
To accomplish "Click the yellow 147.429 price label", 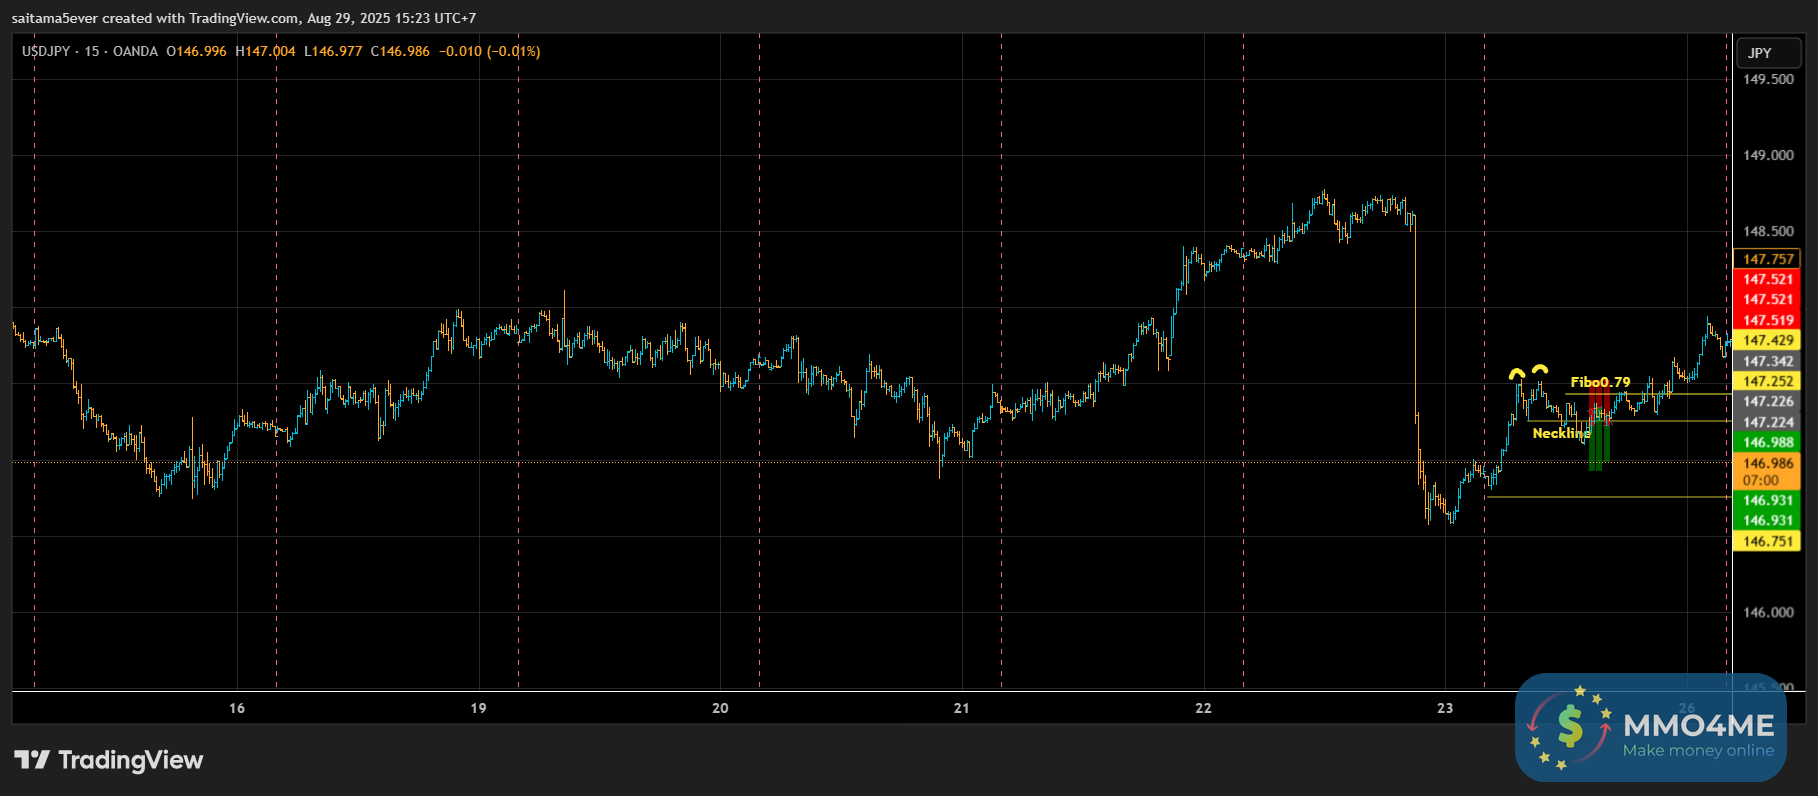I will pos(1767,341).
